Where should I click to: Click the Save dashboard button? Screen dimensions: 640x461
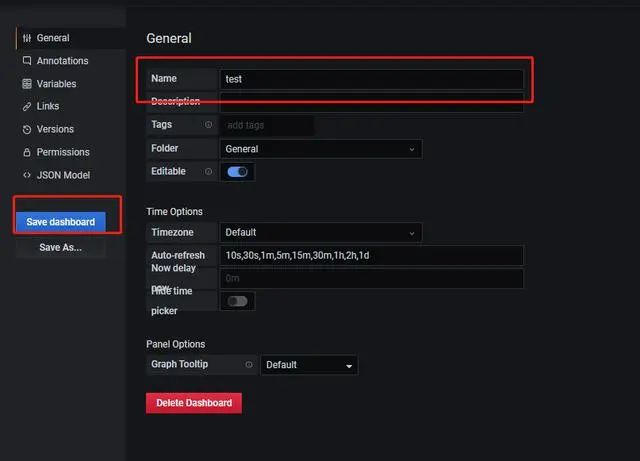click(x=60, y=222)
